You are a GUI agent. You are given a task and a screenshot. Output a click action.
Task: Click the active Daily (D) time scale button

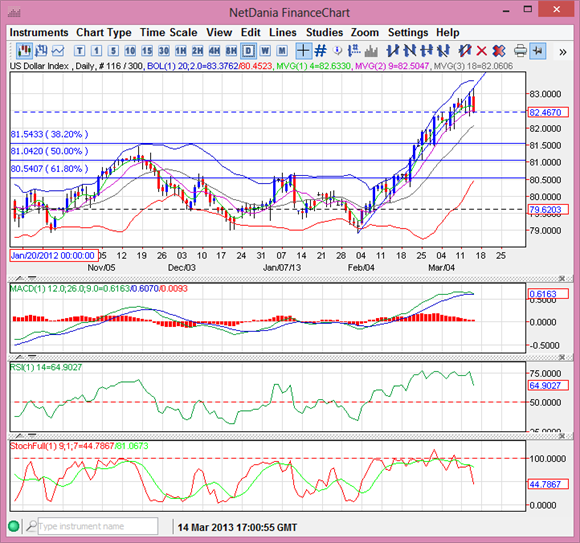click(248, 51)
